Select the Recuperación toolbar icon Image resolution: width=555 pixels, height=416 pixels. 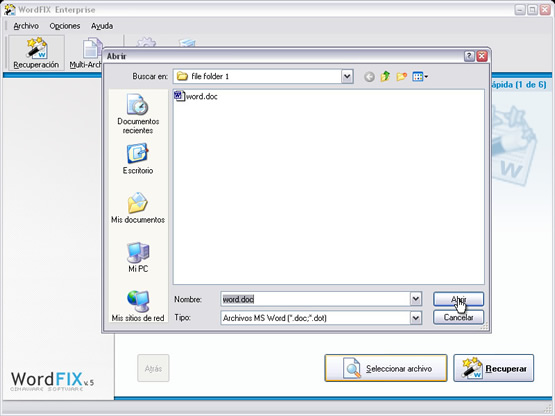coord(36,53)
